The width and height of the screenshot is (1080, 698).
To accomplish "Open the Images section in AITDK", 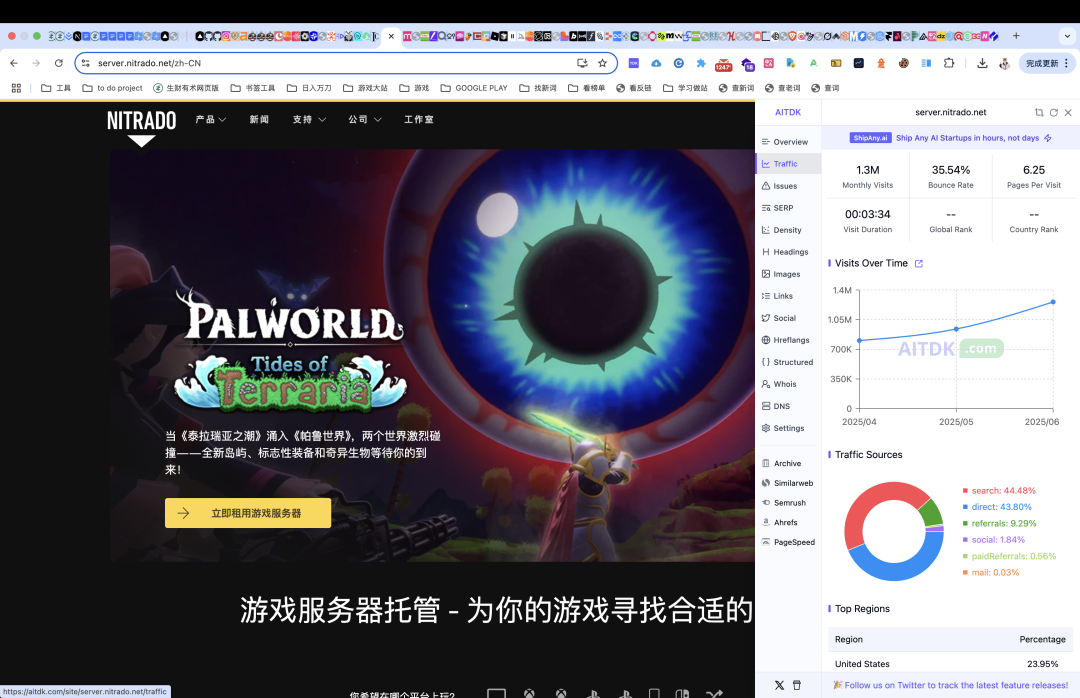I will (x=786, y=274).
